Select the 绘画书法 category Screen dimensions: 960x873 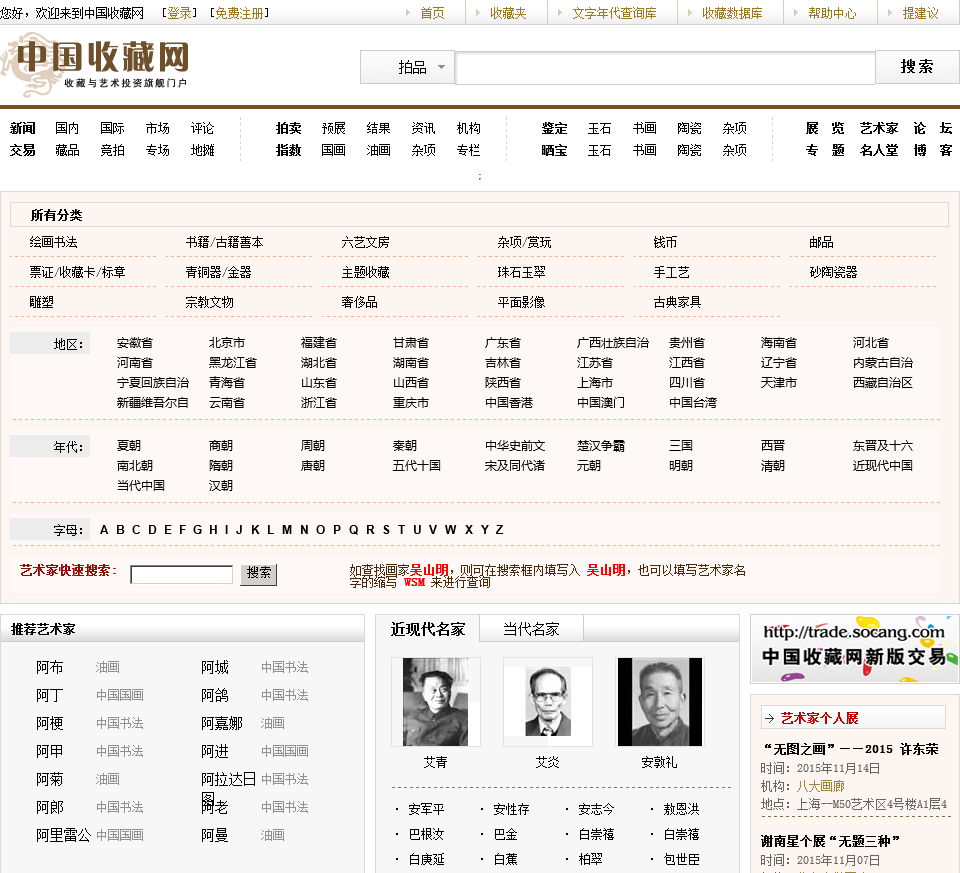point(53,242)
